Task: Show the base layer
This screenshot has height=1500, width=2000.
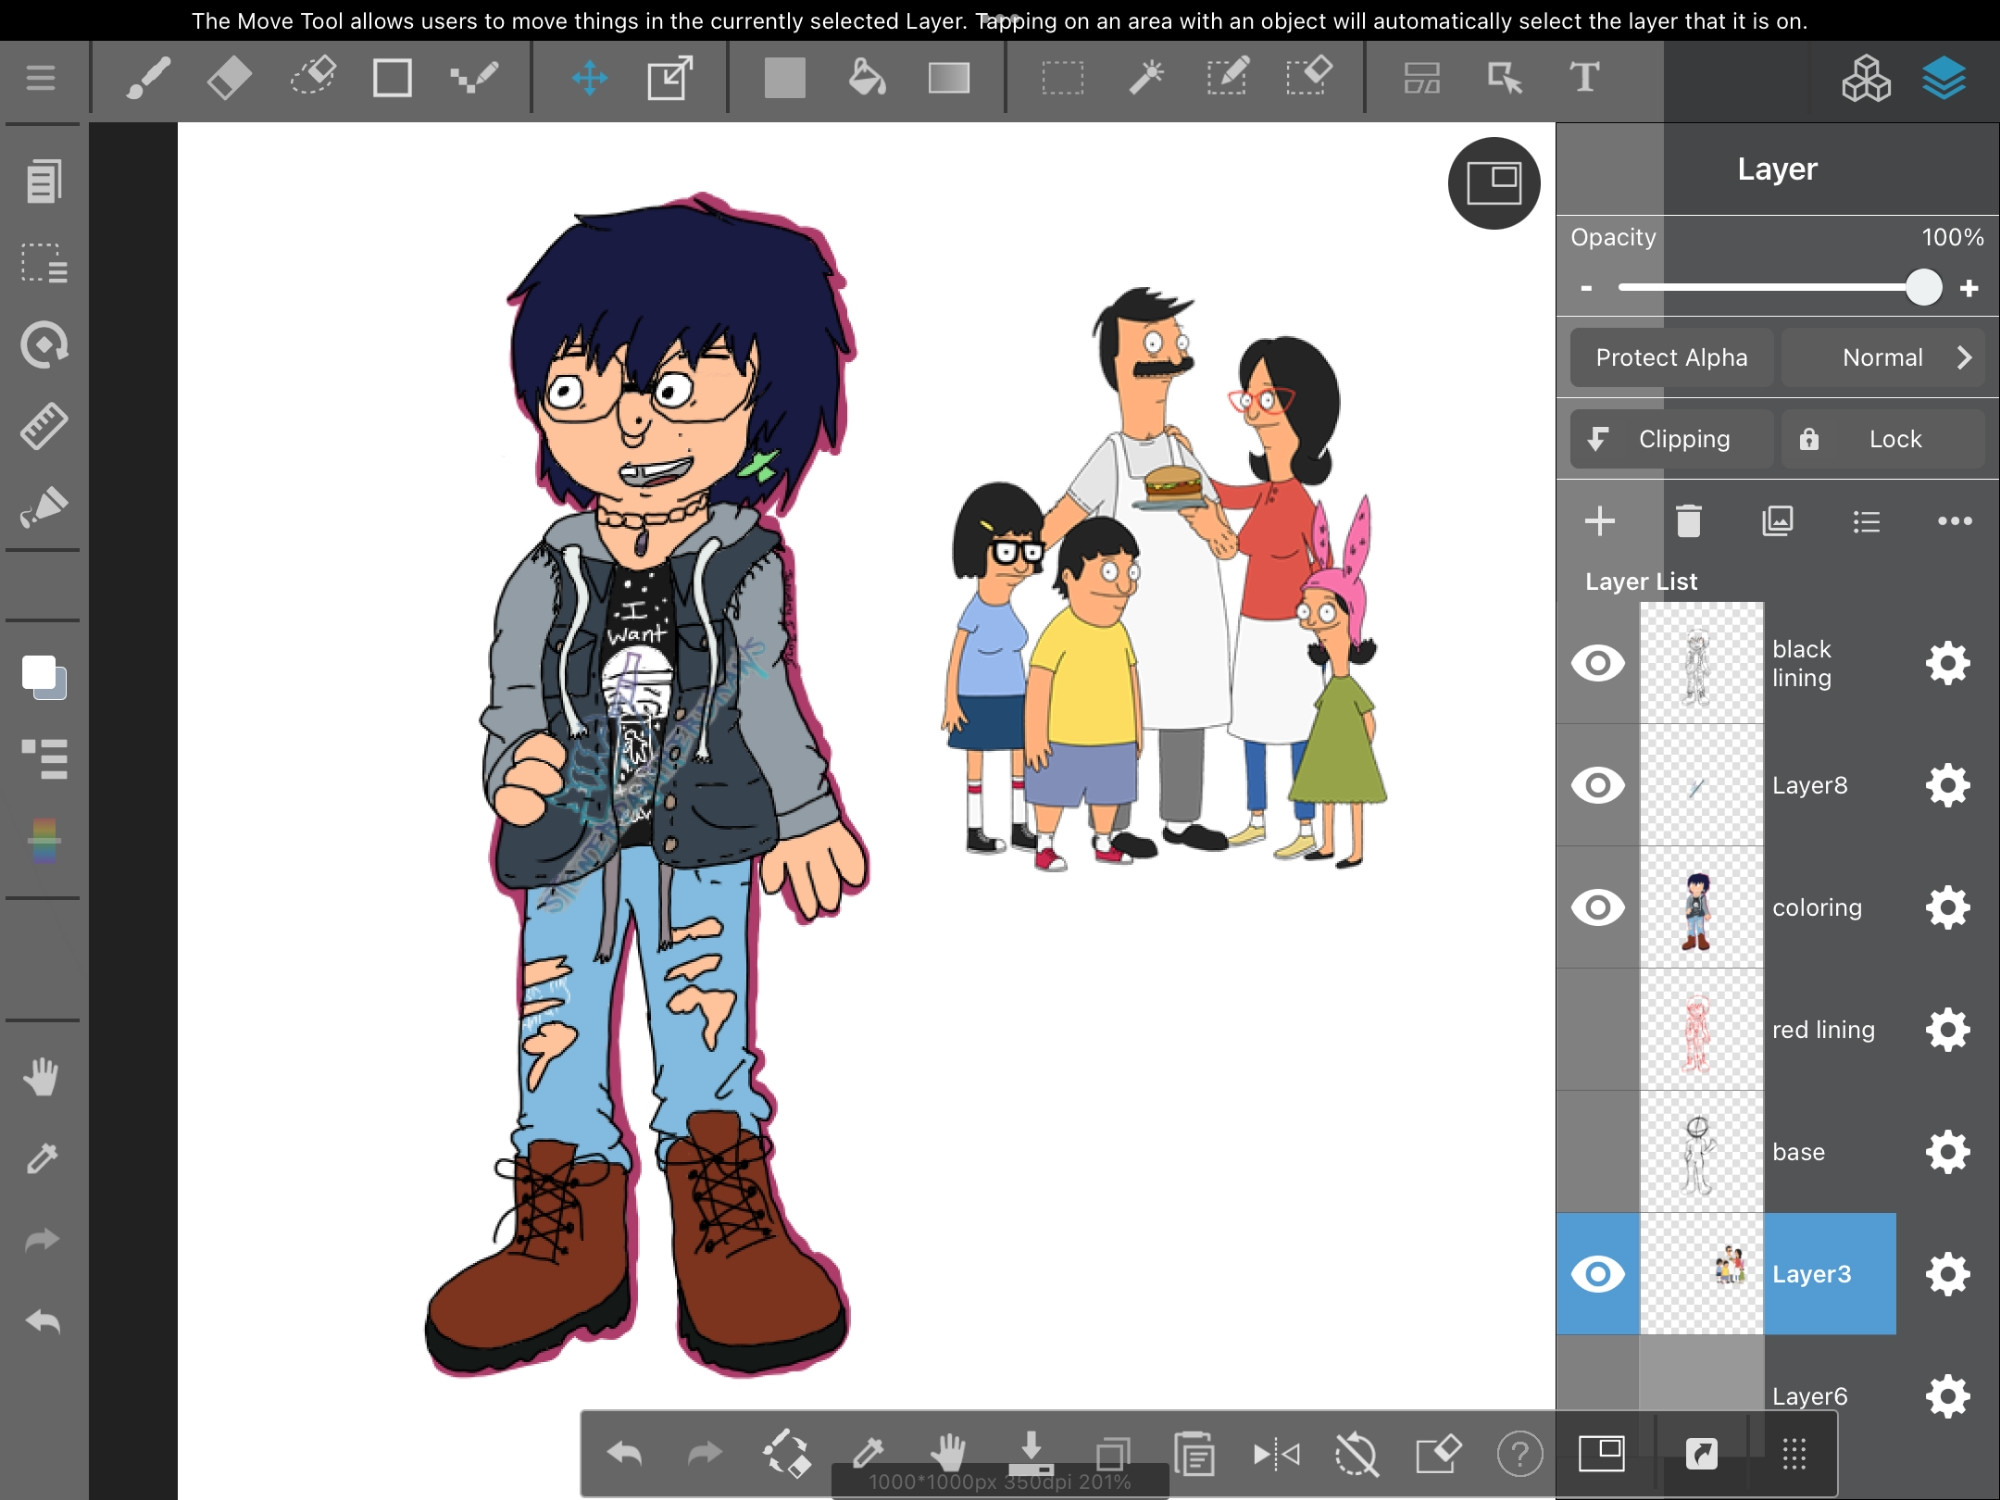Action: click(x=1598, y=1151)
